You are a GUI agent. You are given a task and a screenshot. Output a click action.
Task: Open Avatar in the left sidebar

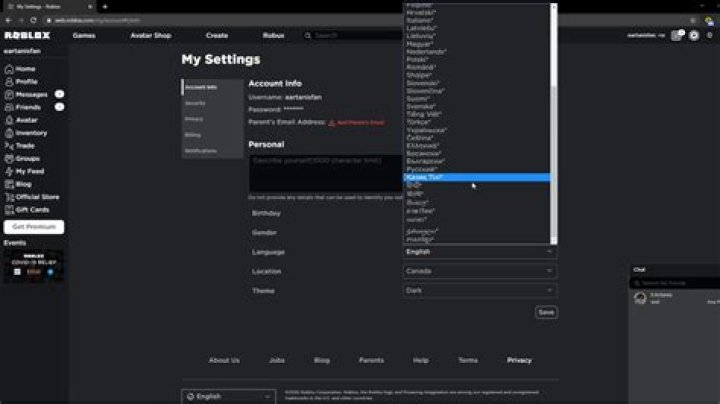coord(21,120)
